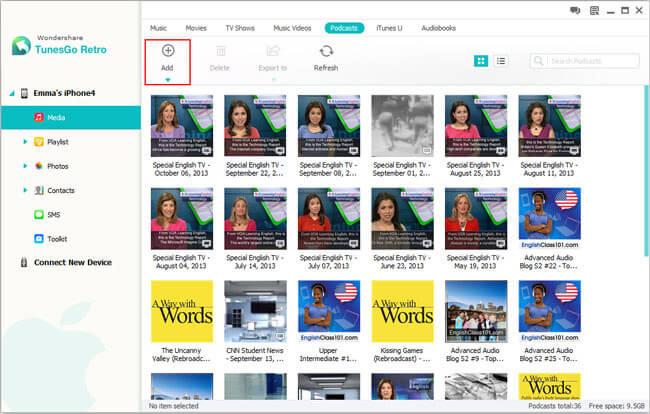The image size is (650, 414).
Task: Click the Add button in toolbar
Action: click(x=167, y=56)
